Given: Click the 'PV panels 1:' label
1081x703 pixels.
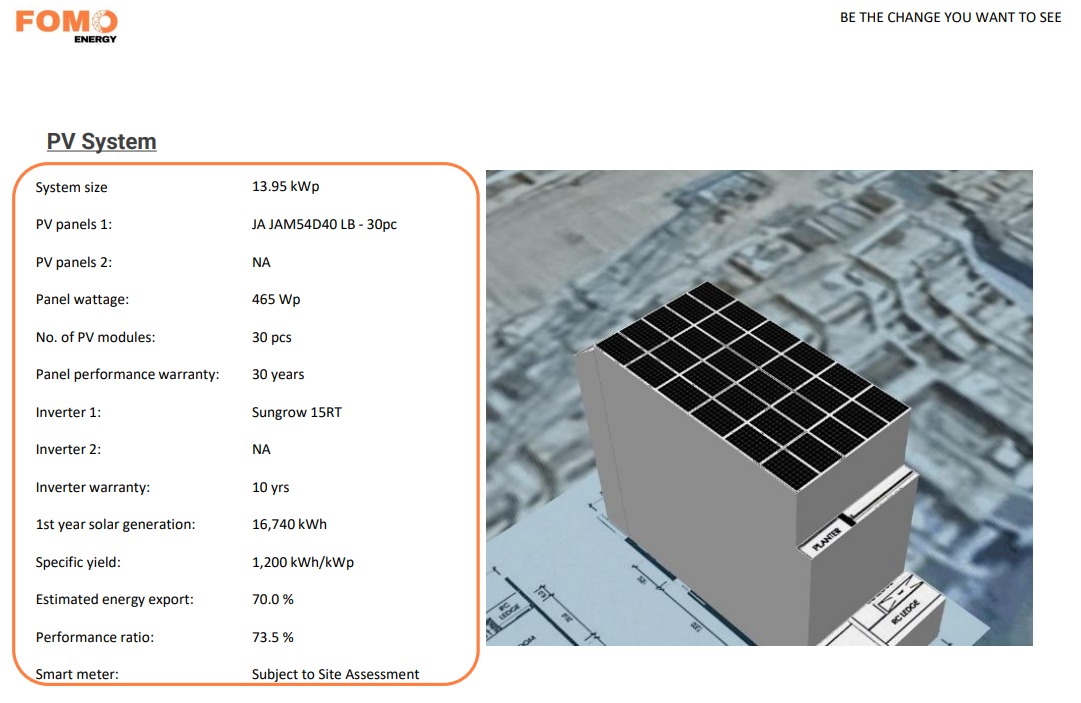Looking at the screenshot, I should [74, 225].
